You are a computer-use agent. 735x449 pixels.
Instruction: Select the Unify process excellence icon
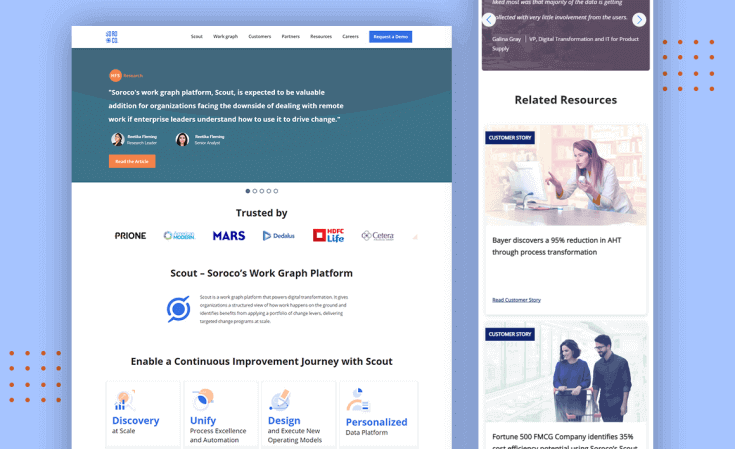click(203, 399)
